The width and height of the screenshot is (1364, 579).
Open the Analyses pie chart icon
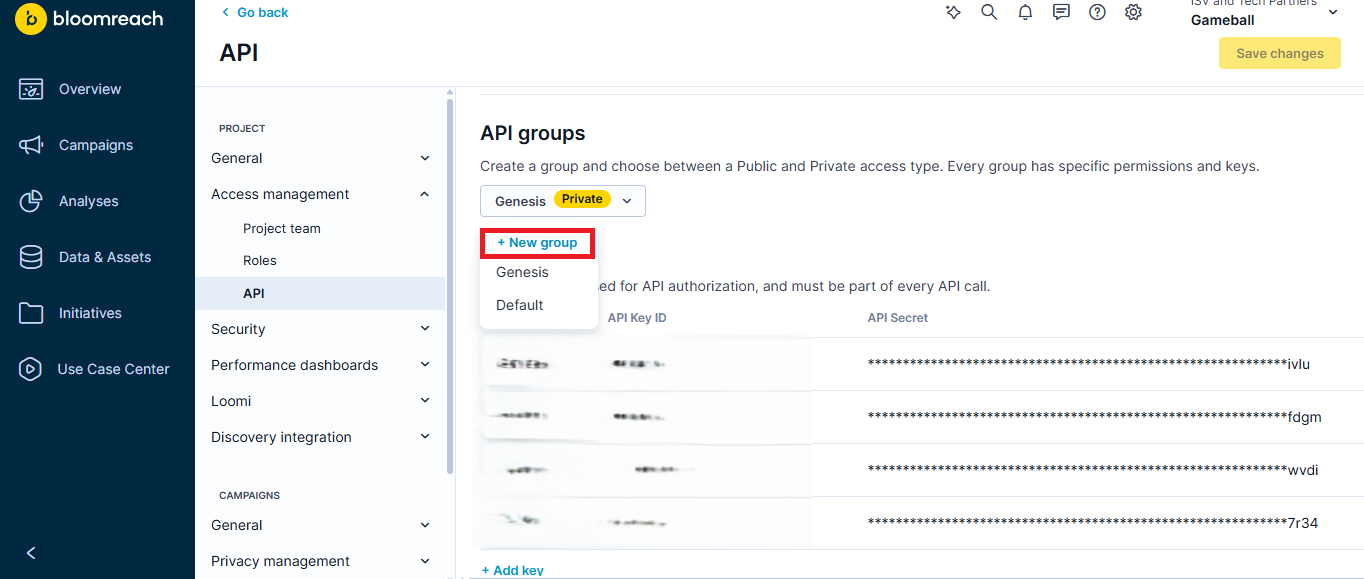[x=31, y=201]
